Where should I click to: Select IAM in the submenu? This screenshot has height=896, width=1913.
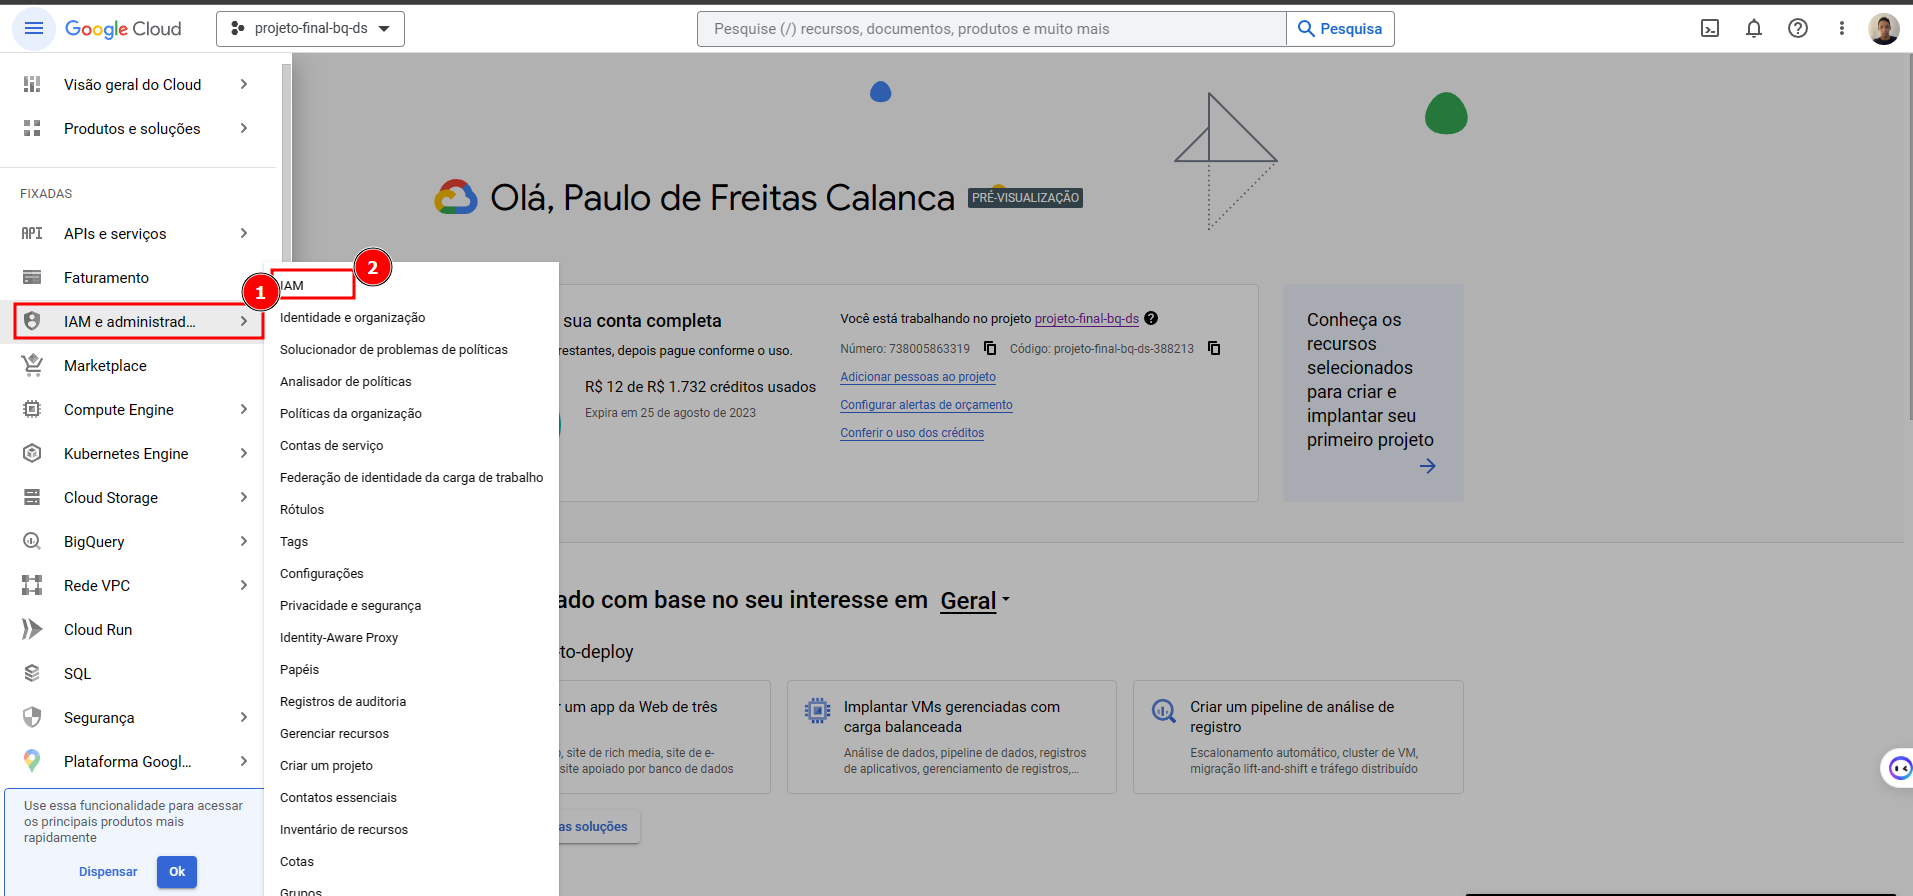[x=292, y=285]
